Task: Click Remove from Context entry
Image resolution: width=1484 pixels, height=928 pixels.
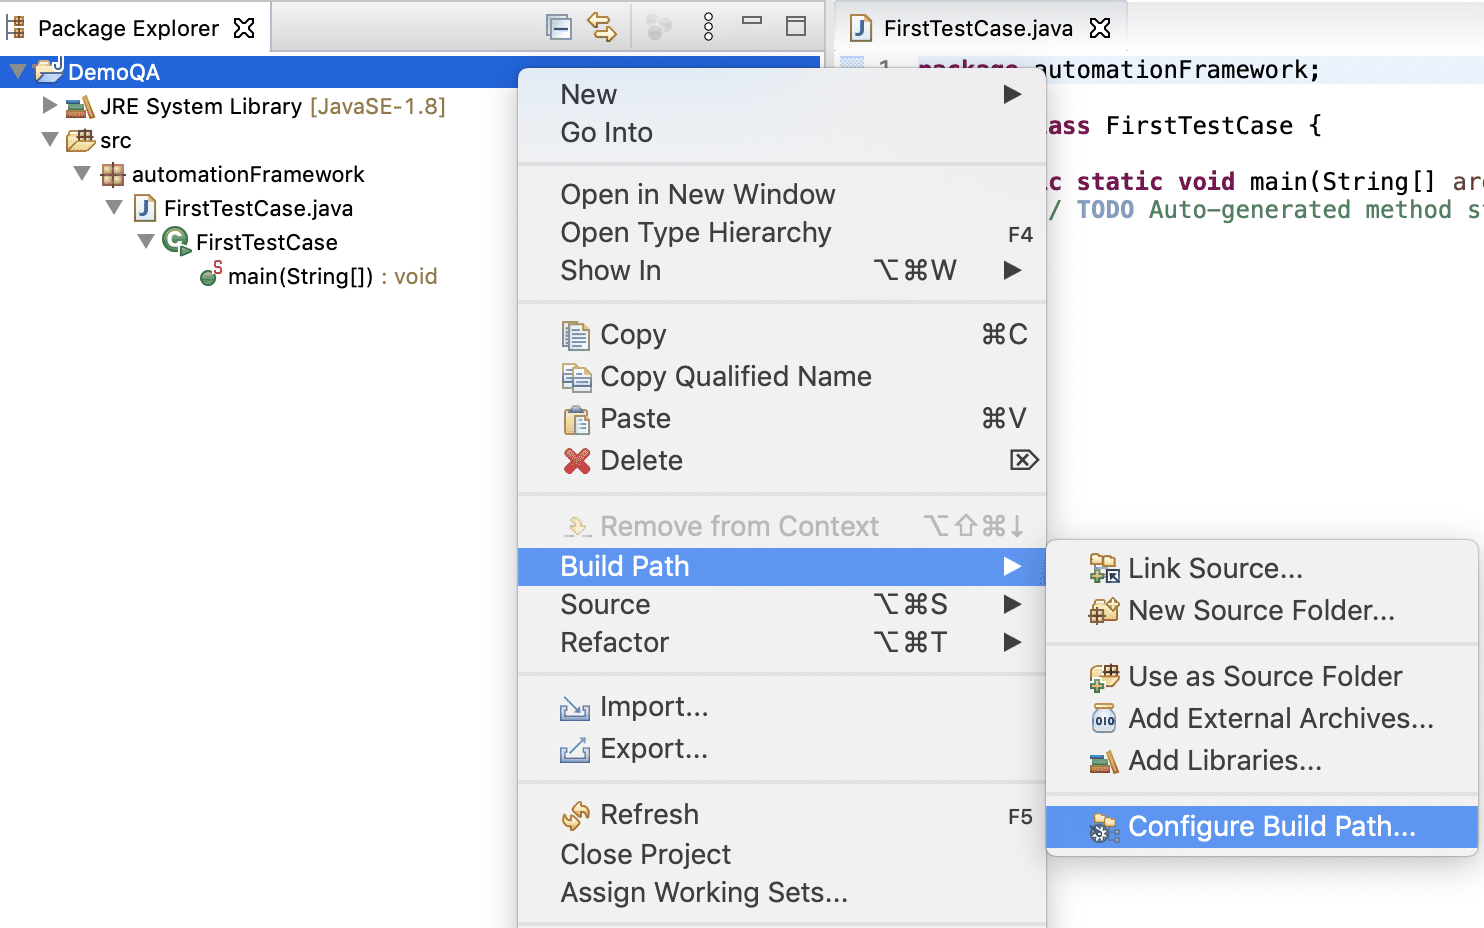Action: tap(782, 526)
